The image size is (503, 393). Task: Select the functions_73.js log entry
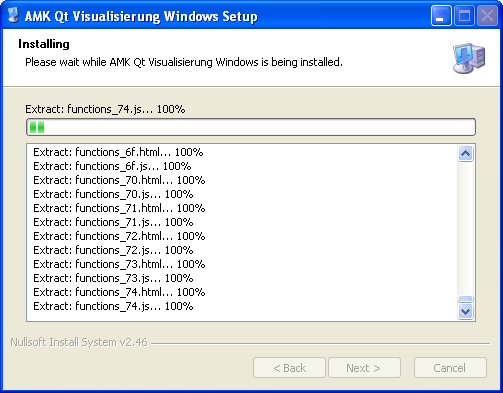pyautogui.click(x=113, y=278)
